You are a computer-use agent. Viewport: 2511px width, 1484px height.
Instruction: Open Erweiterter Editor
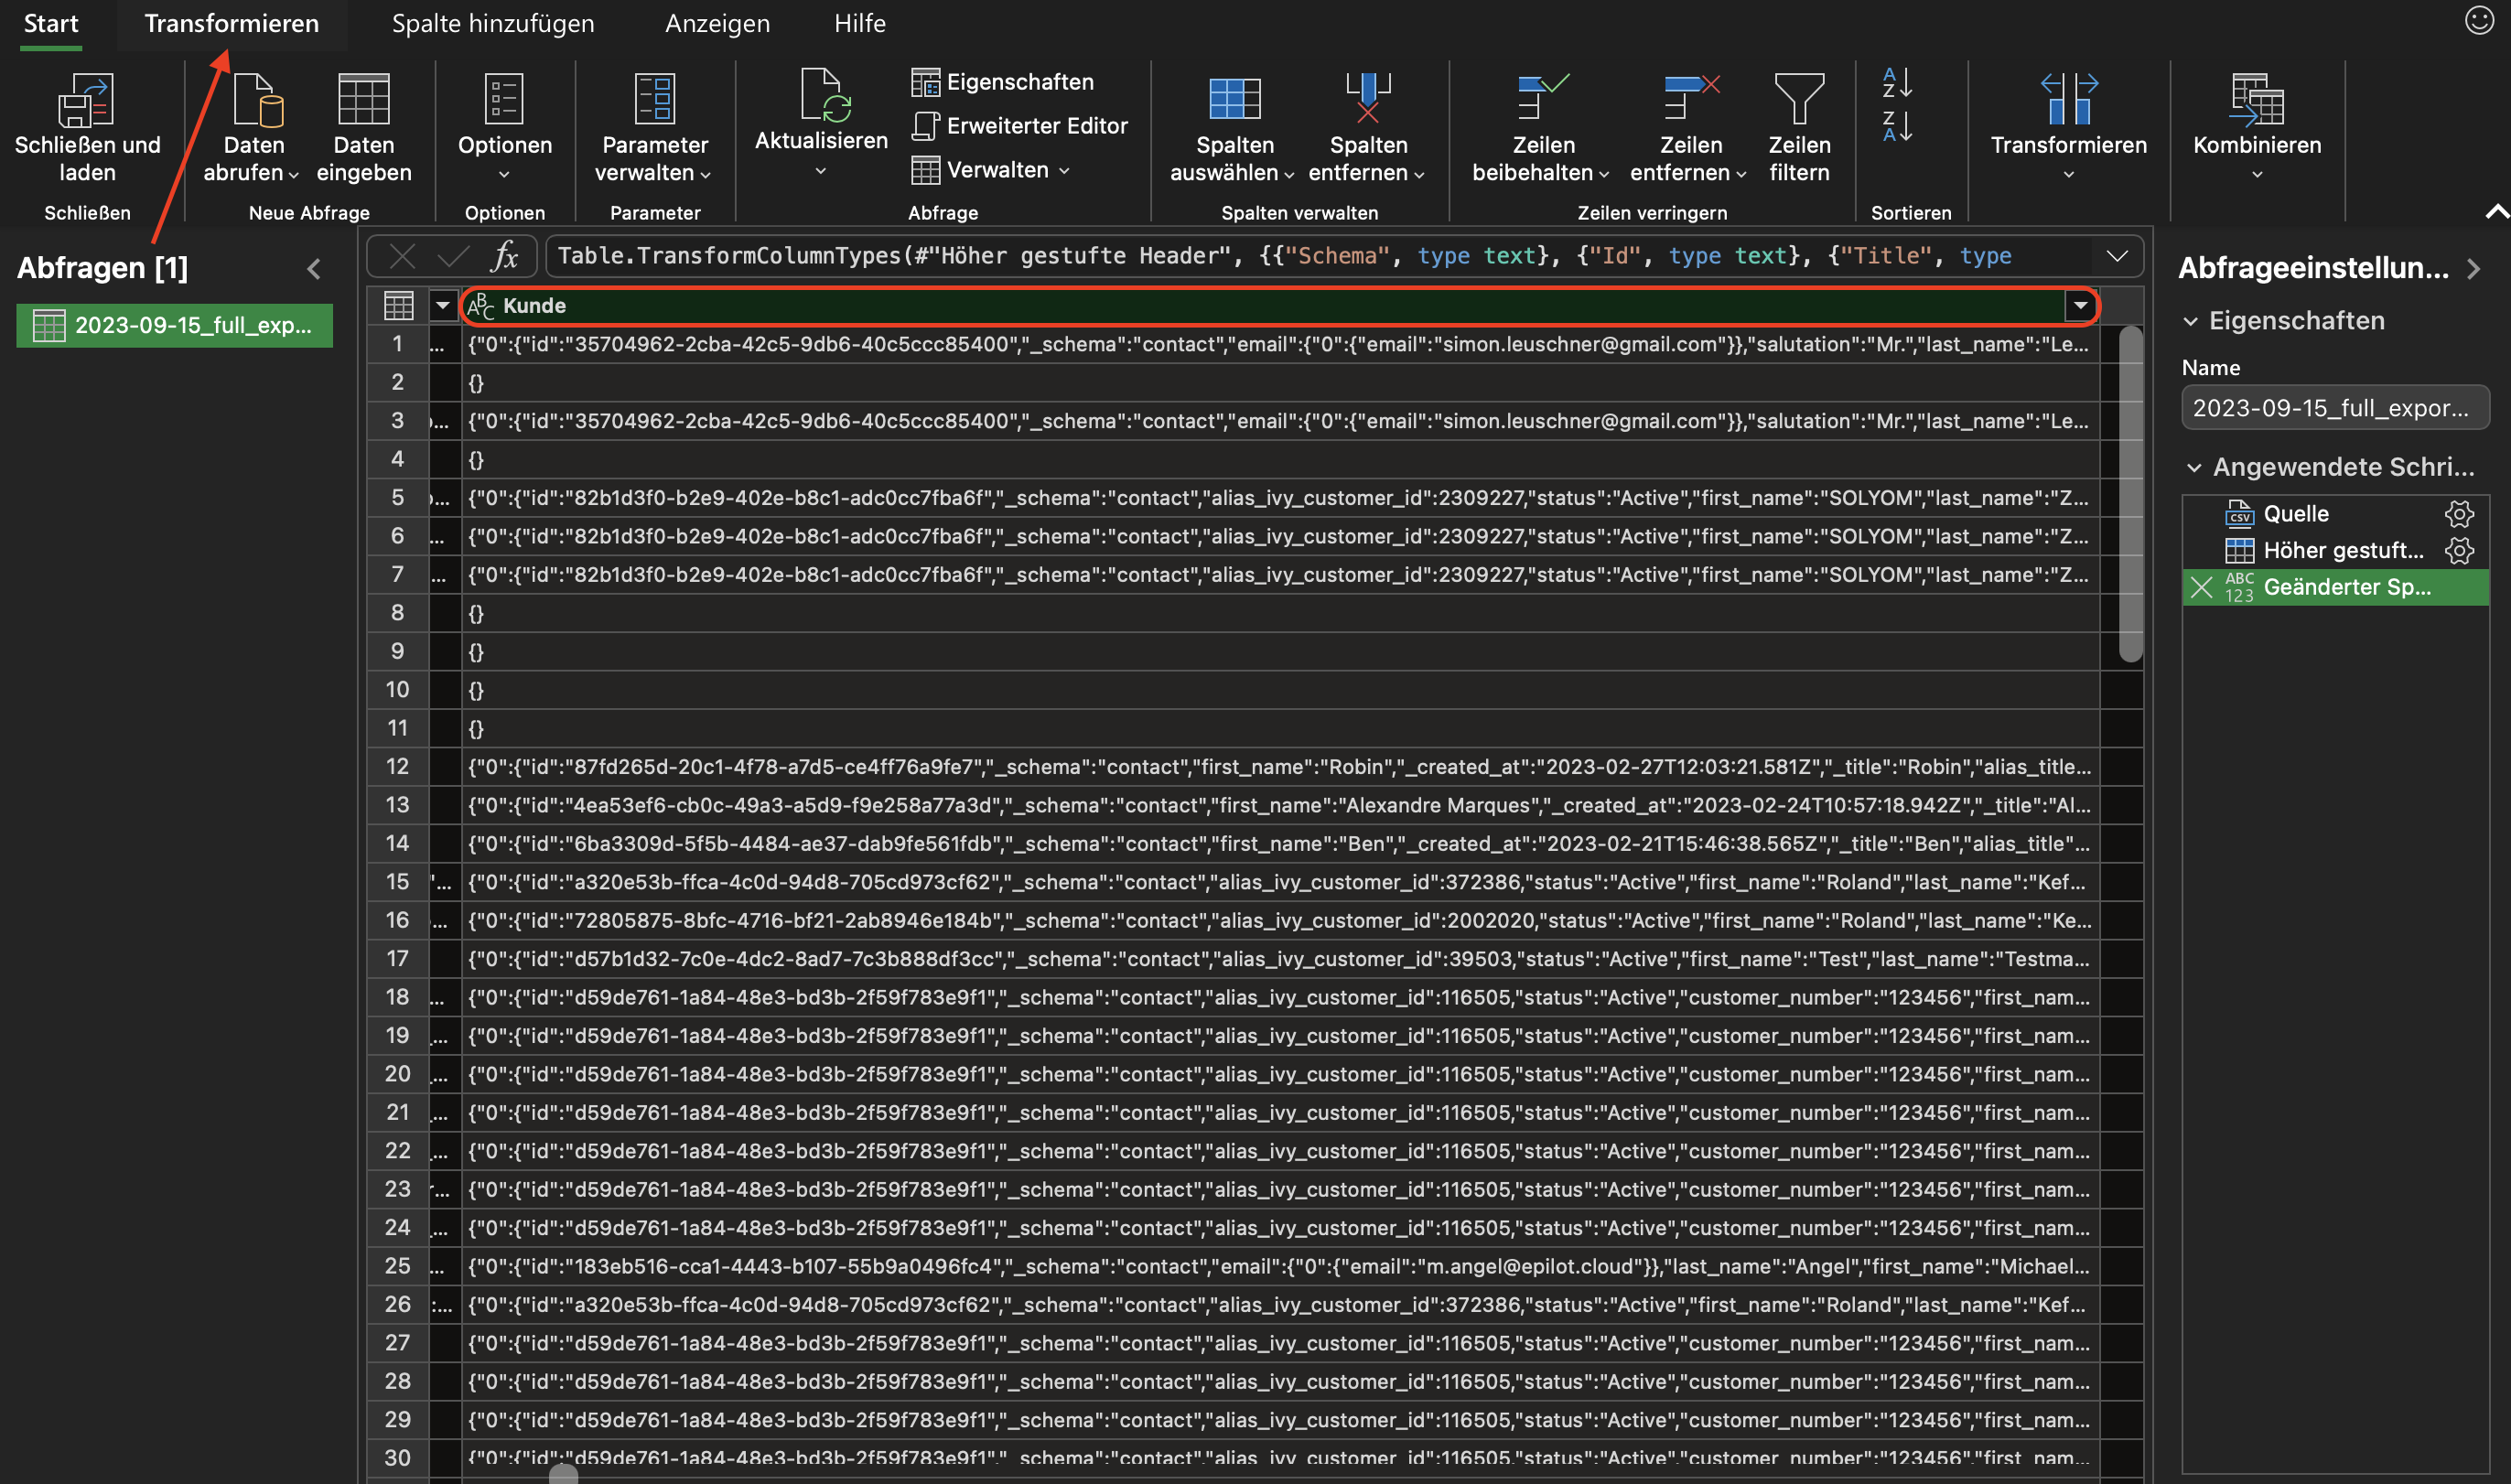(x=1019, y=126)
